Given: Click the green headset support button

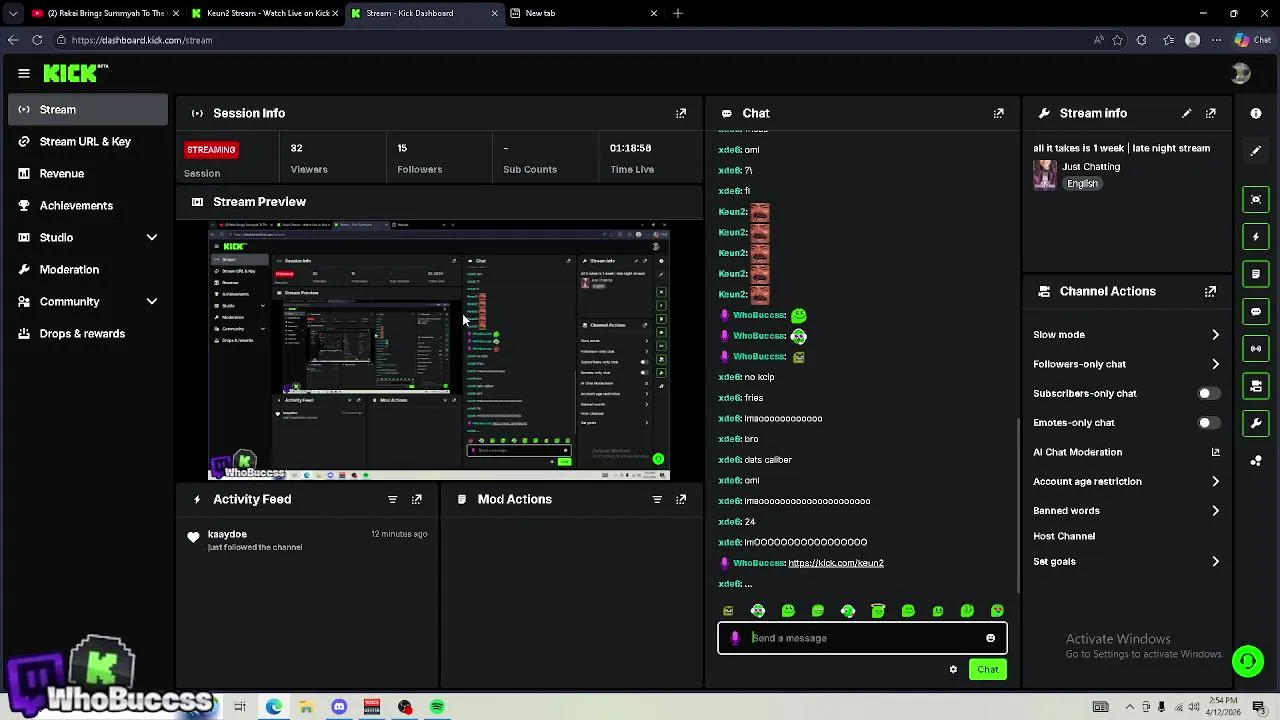Looking at the screenshot, I should point(1247,661).
